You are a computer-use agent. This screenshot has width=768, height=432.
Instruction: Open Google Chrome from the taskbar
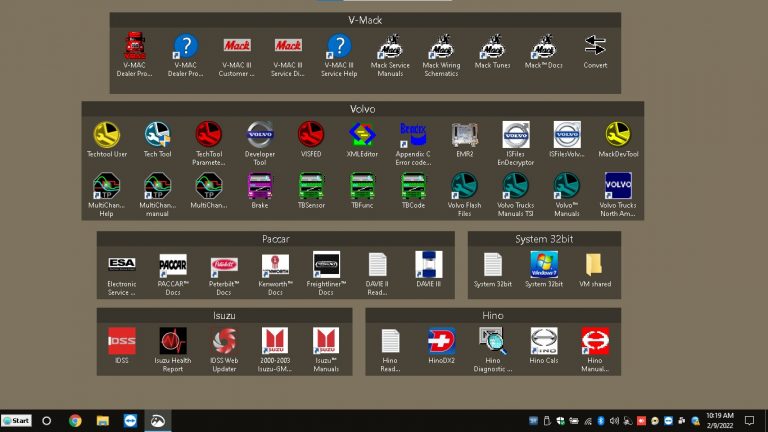pyautogui.click(x=75, y=421)
